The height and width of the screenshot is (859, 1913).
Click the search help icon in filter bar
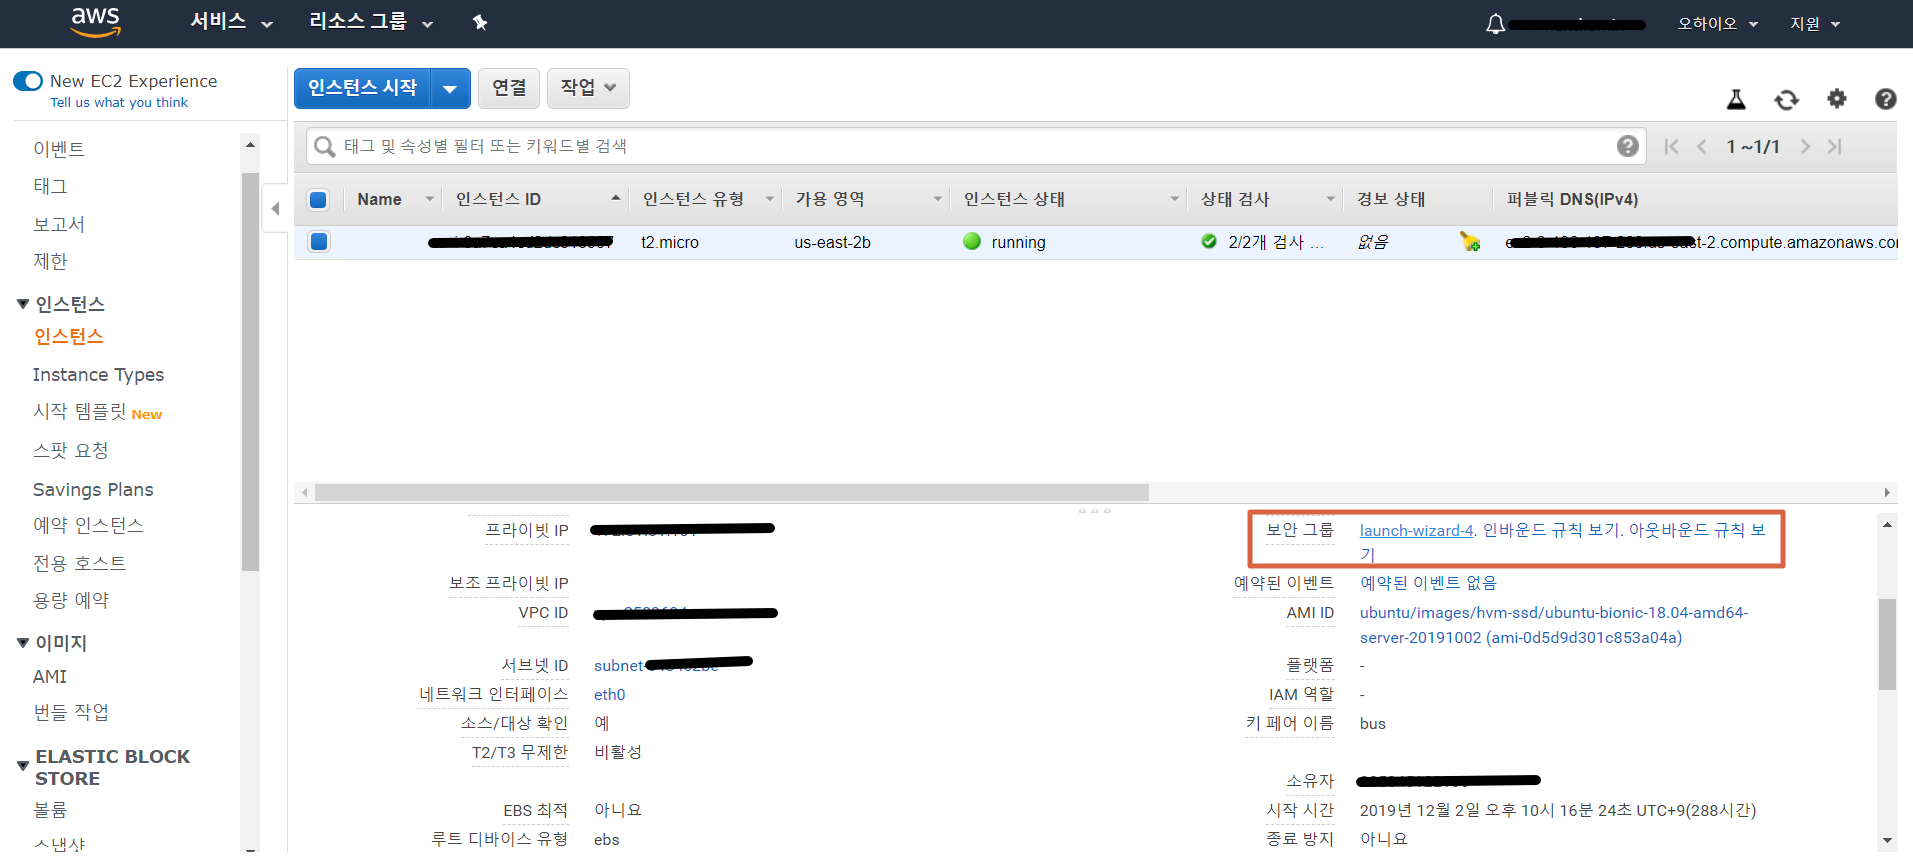[1628, 146]
